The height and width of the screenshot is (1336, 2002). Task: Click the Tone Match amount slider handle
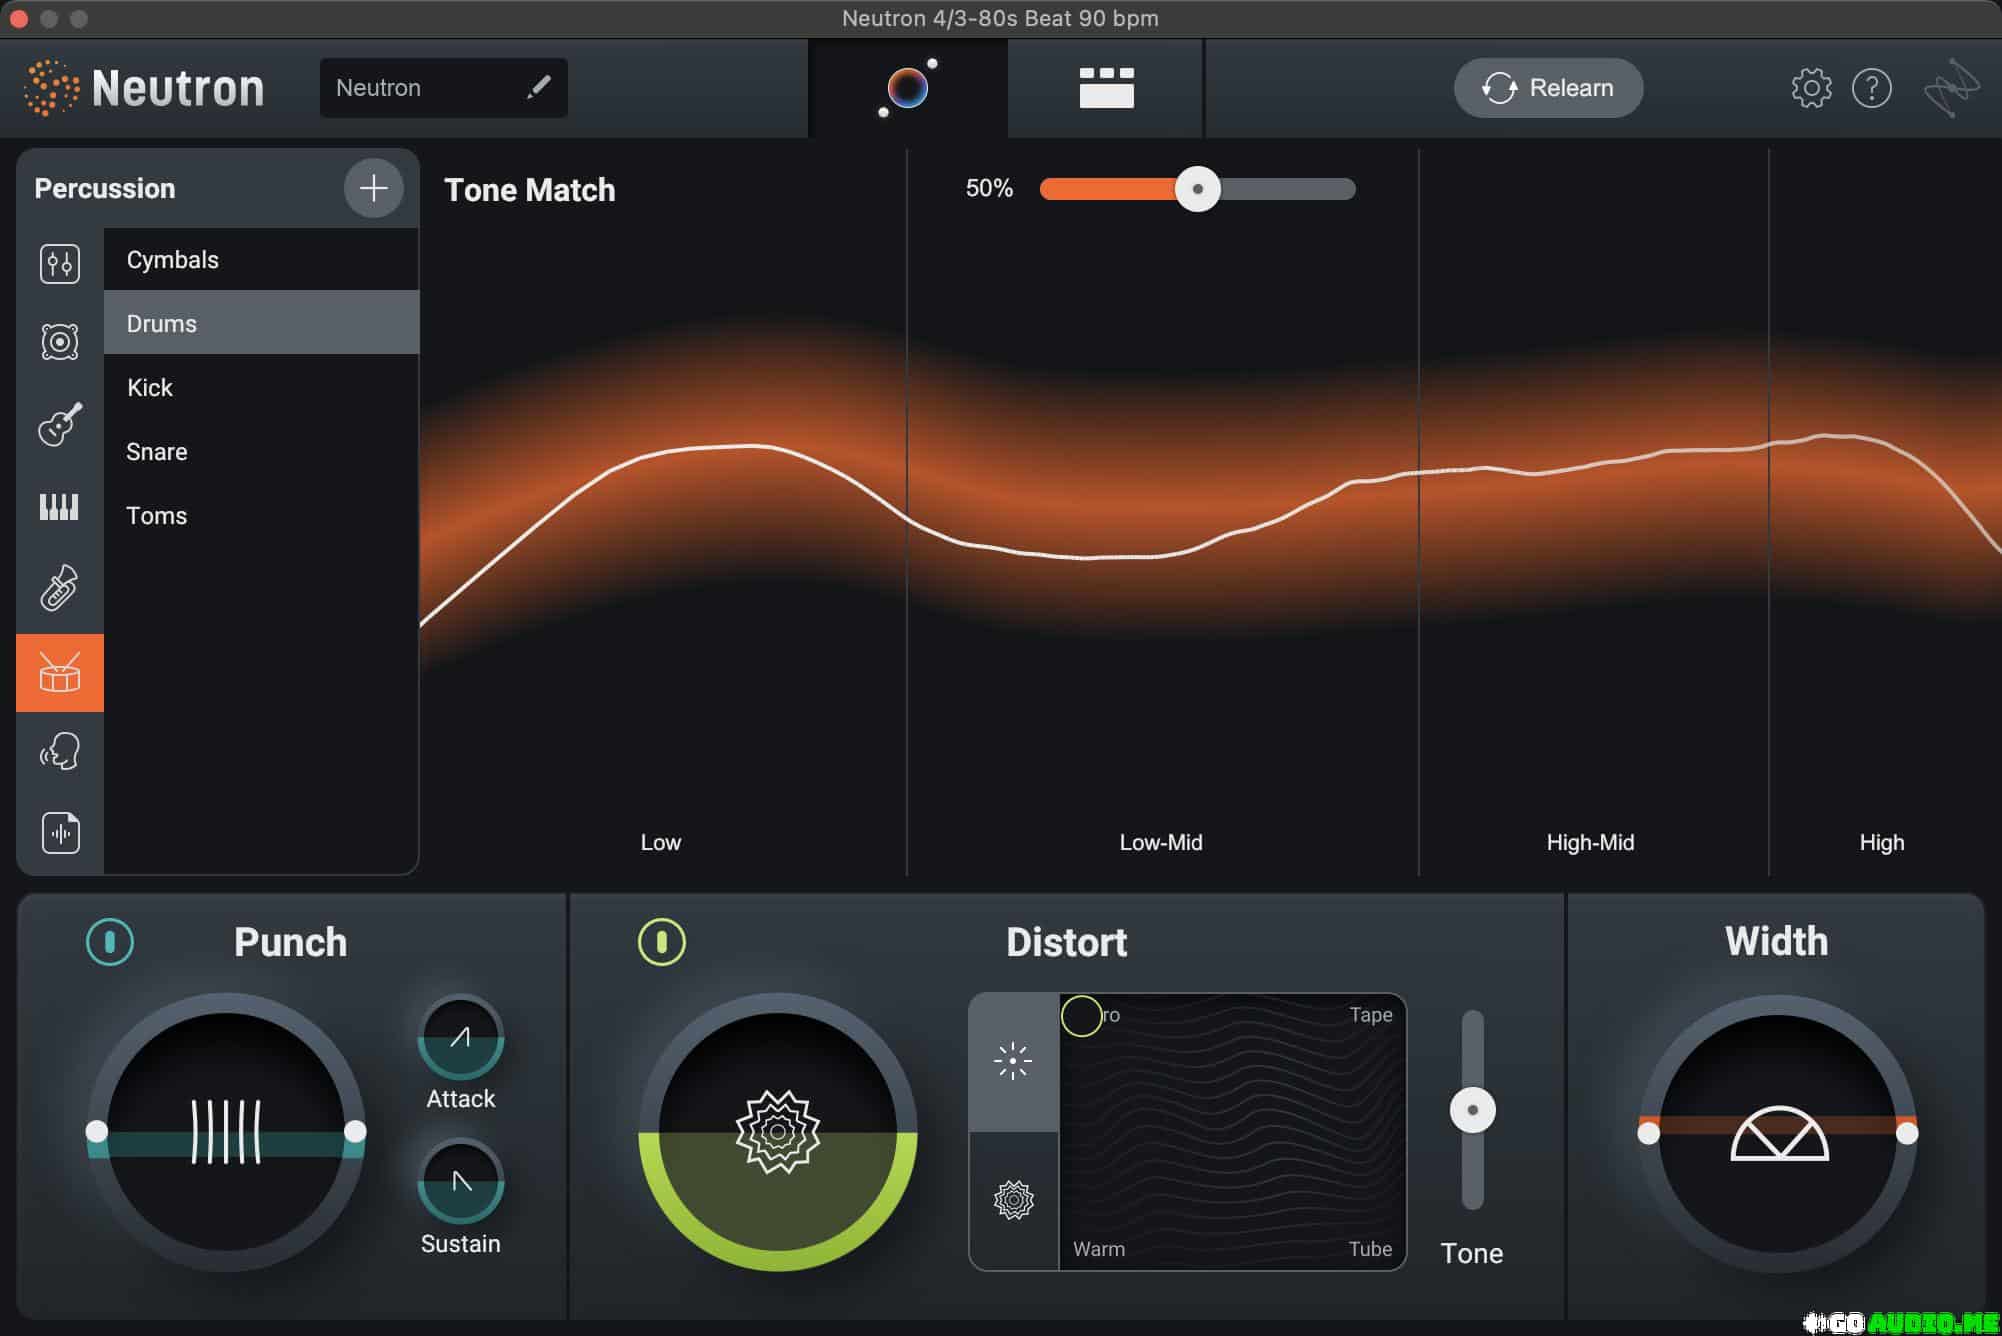click(x=1197, y=189)
